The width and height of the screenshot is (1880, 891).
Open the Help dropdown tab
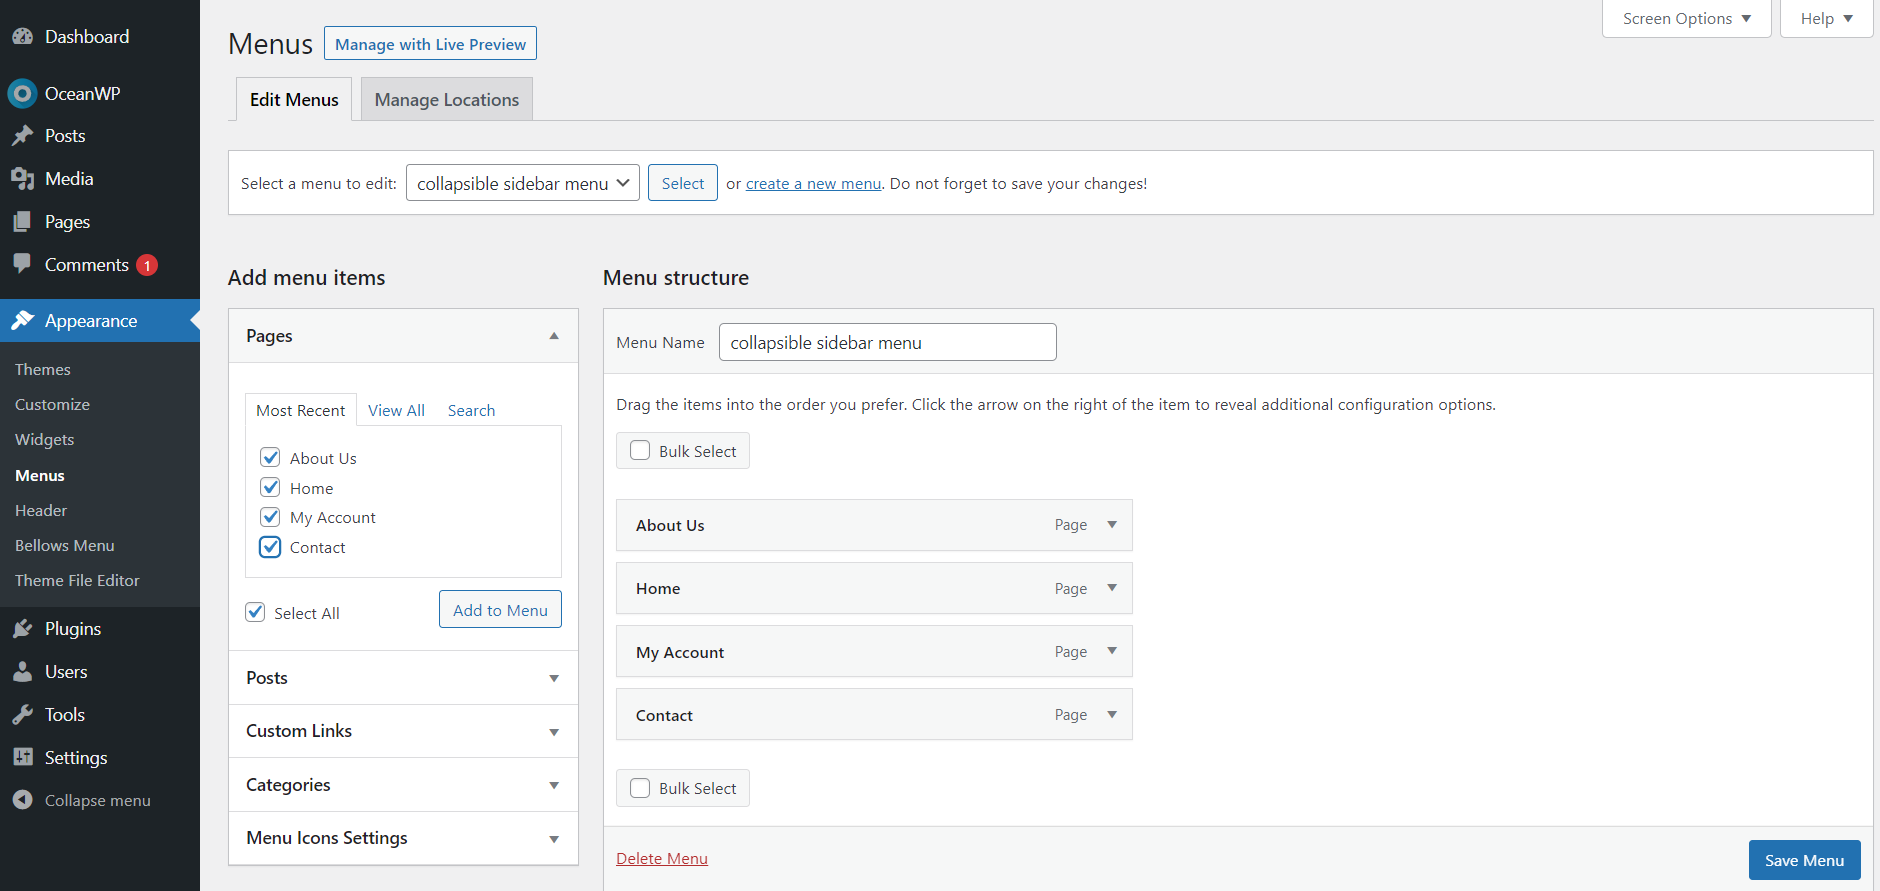pyautogui.click(x=1827, y=19)
